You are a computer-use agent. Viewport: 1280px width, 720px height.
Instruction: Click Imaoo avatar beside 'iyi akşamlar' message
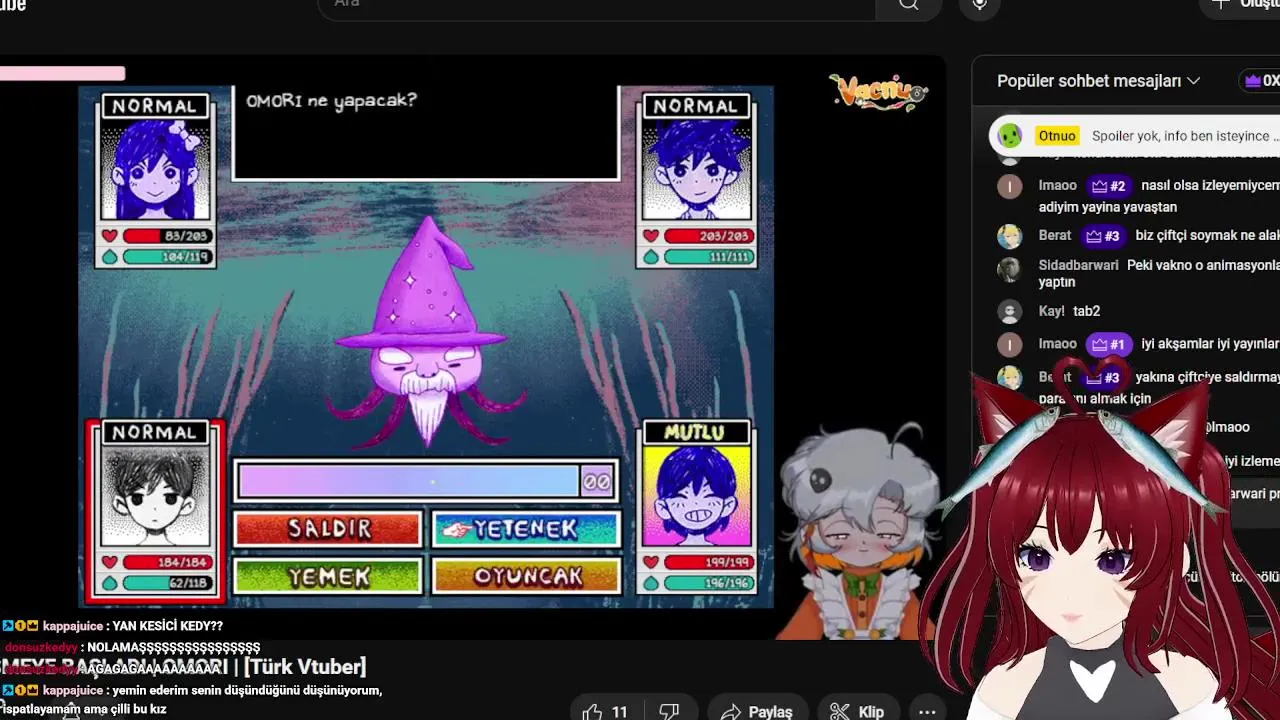pyautogui.click(x=1009, y=345)
